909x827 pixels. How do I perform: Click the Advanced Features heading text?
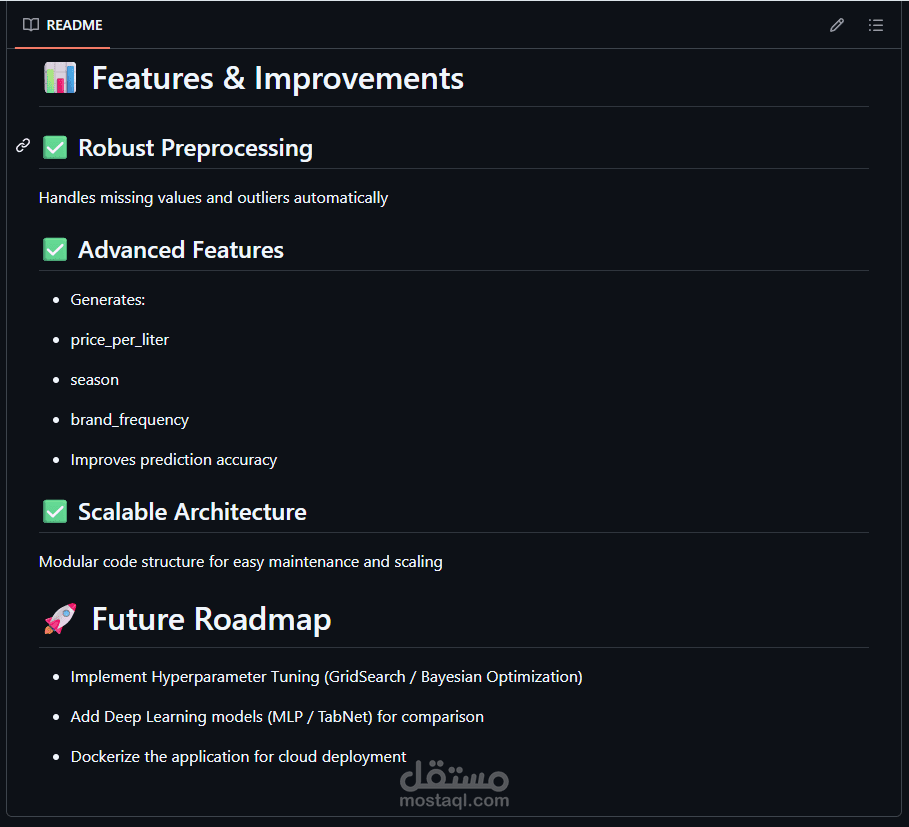pos(181,250)
